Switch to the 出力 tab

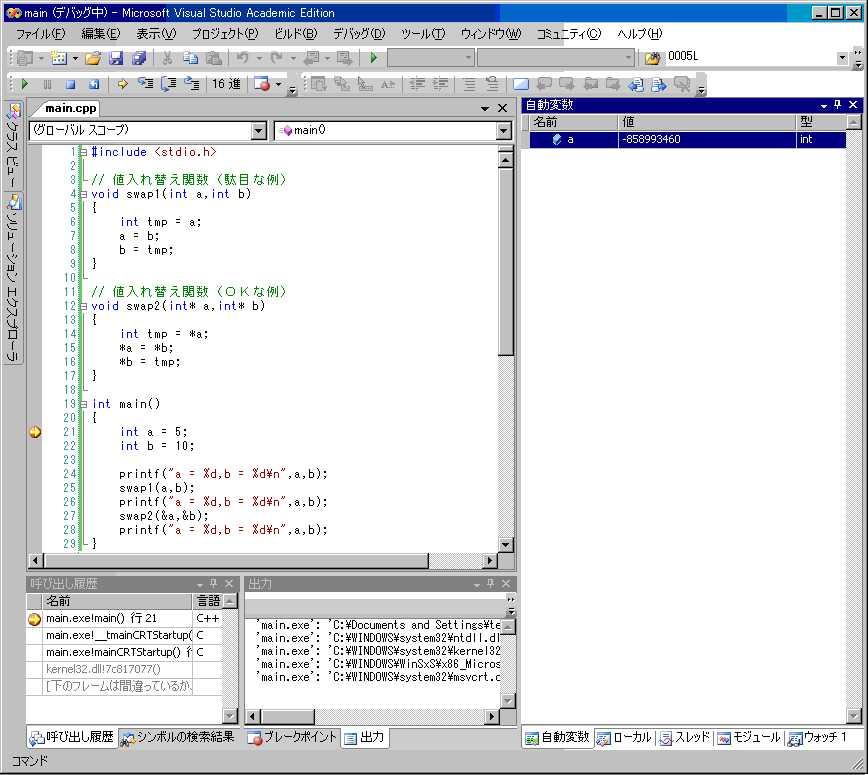364,738
